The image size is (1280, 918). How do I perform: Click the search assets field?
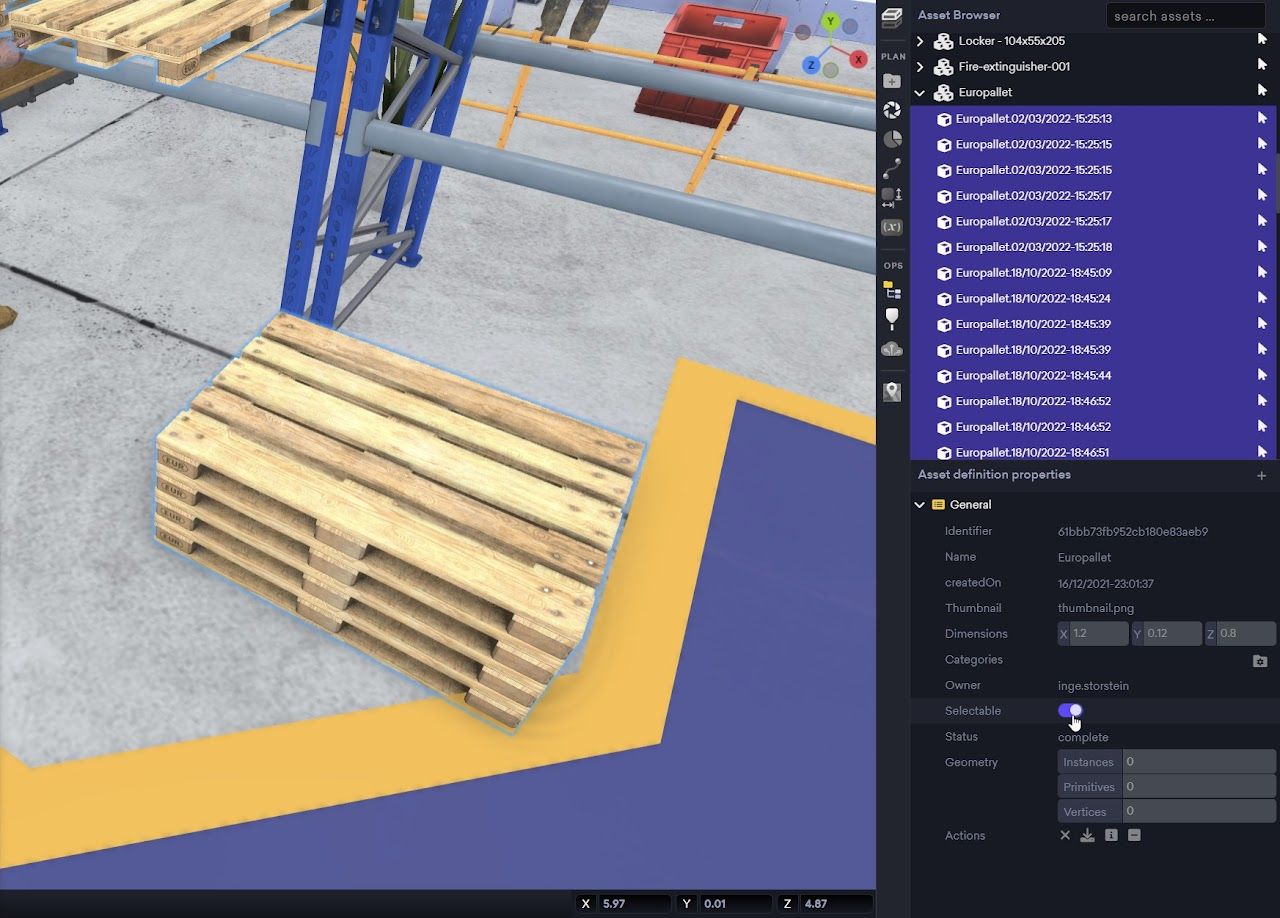point(1185,16)
